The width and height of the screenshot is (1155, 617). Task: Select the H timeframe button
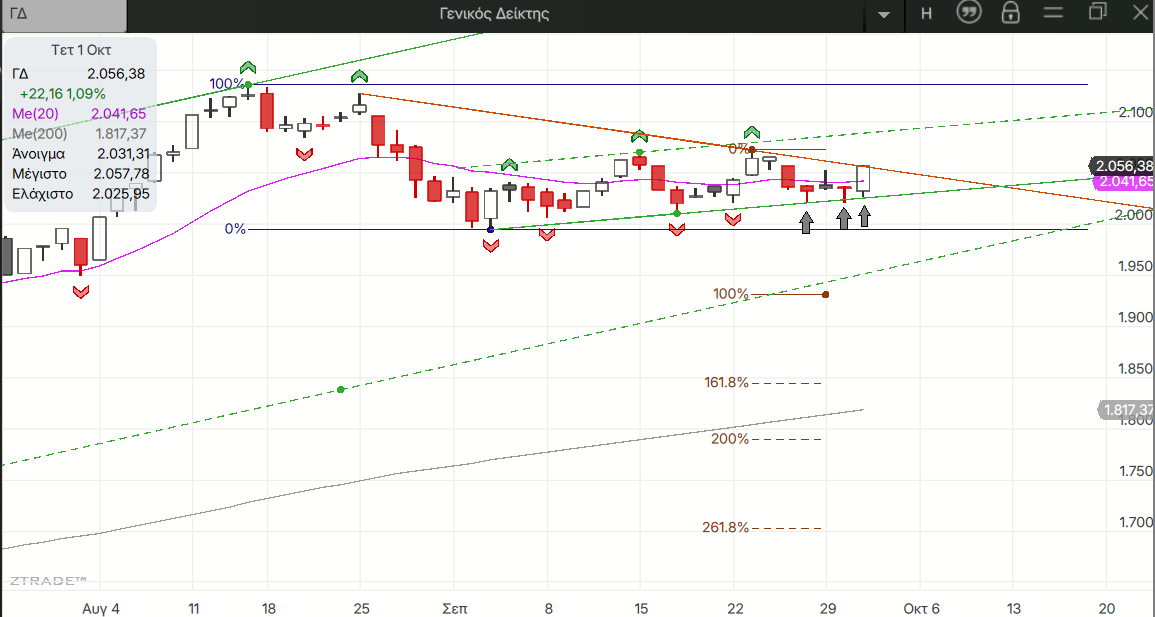pyautogui.click(x=926, y=13)
